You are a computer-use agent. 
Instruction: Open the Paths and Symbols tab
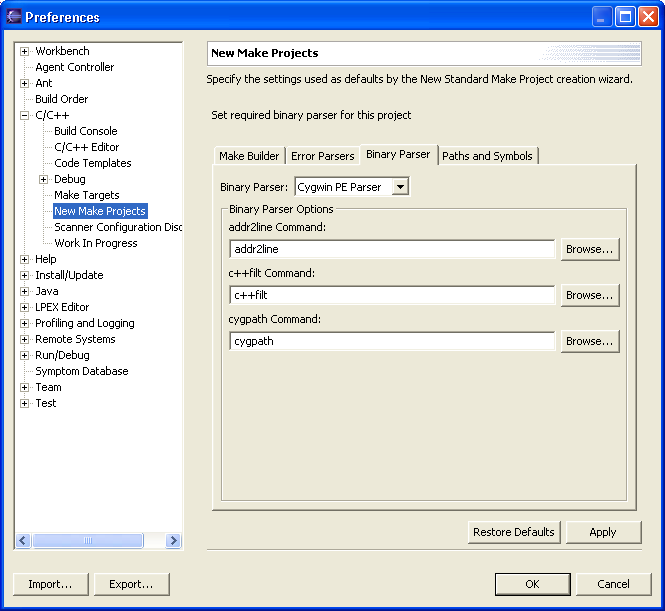coord(487,156)
